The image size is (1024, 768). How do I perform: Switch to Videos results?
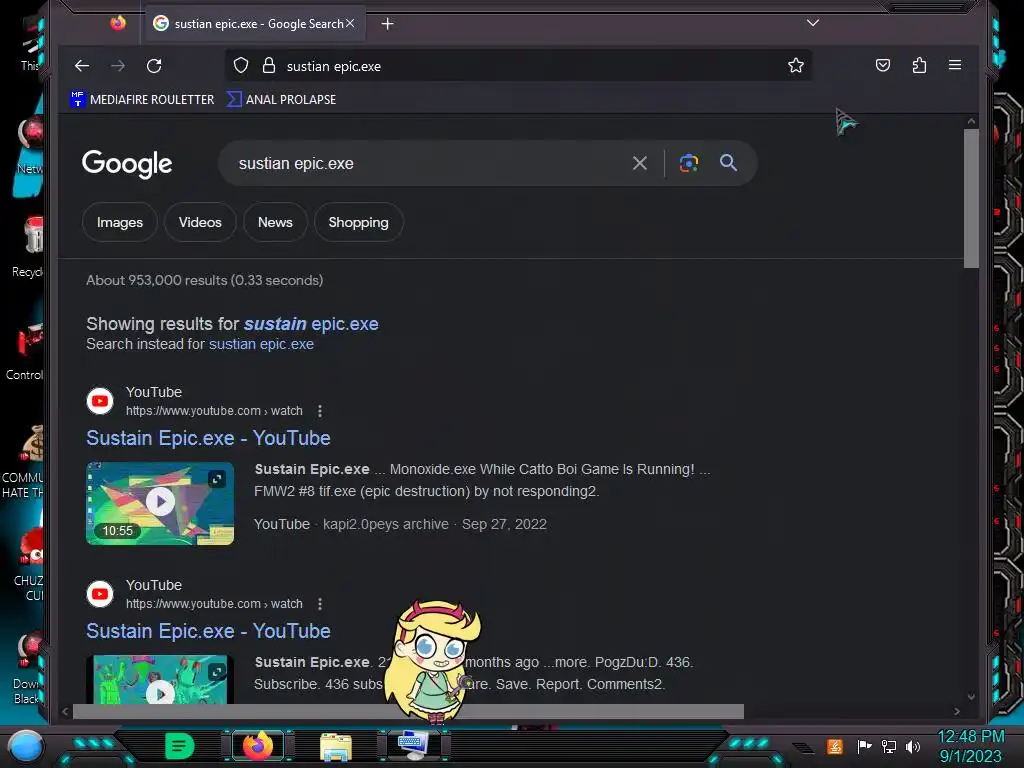[200, 222]
